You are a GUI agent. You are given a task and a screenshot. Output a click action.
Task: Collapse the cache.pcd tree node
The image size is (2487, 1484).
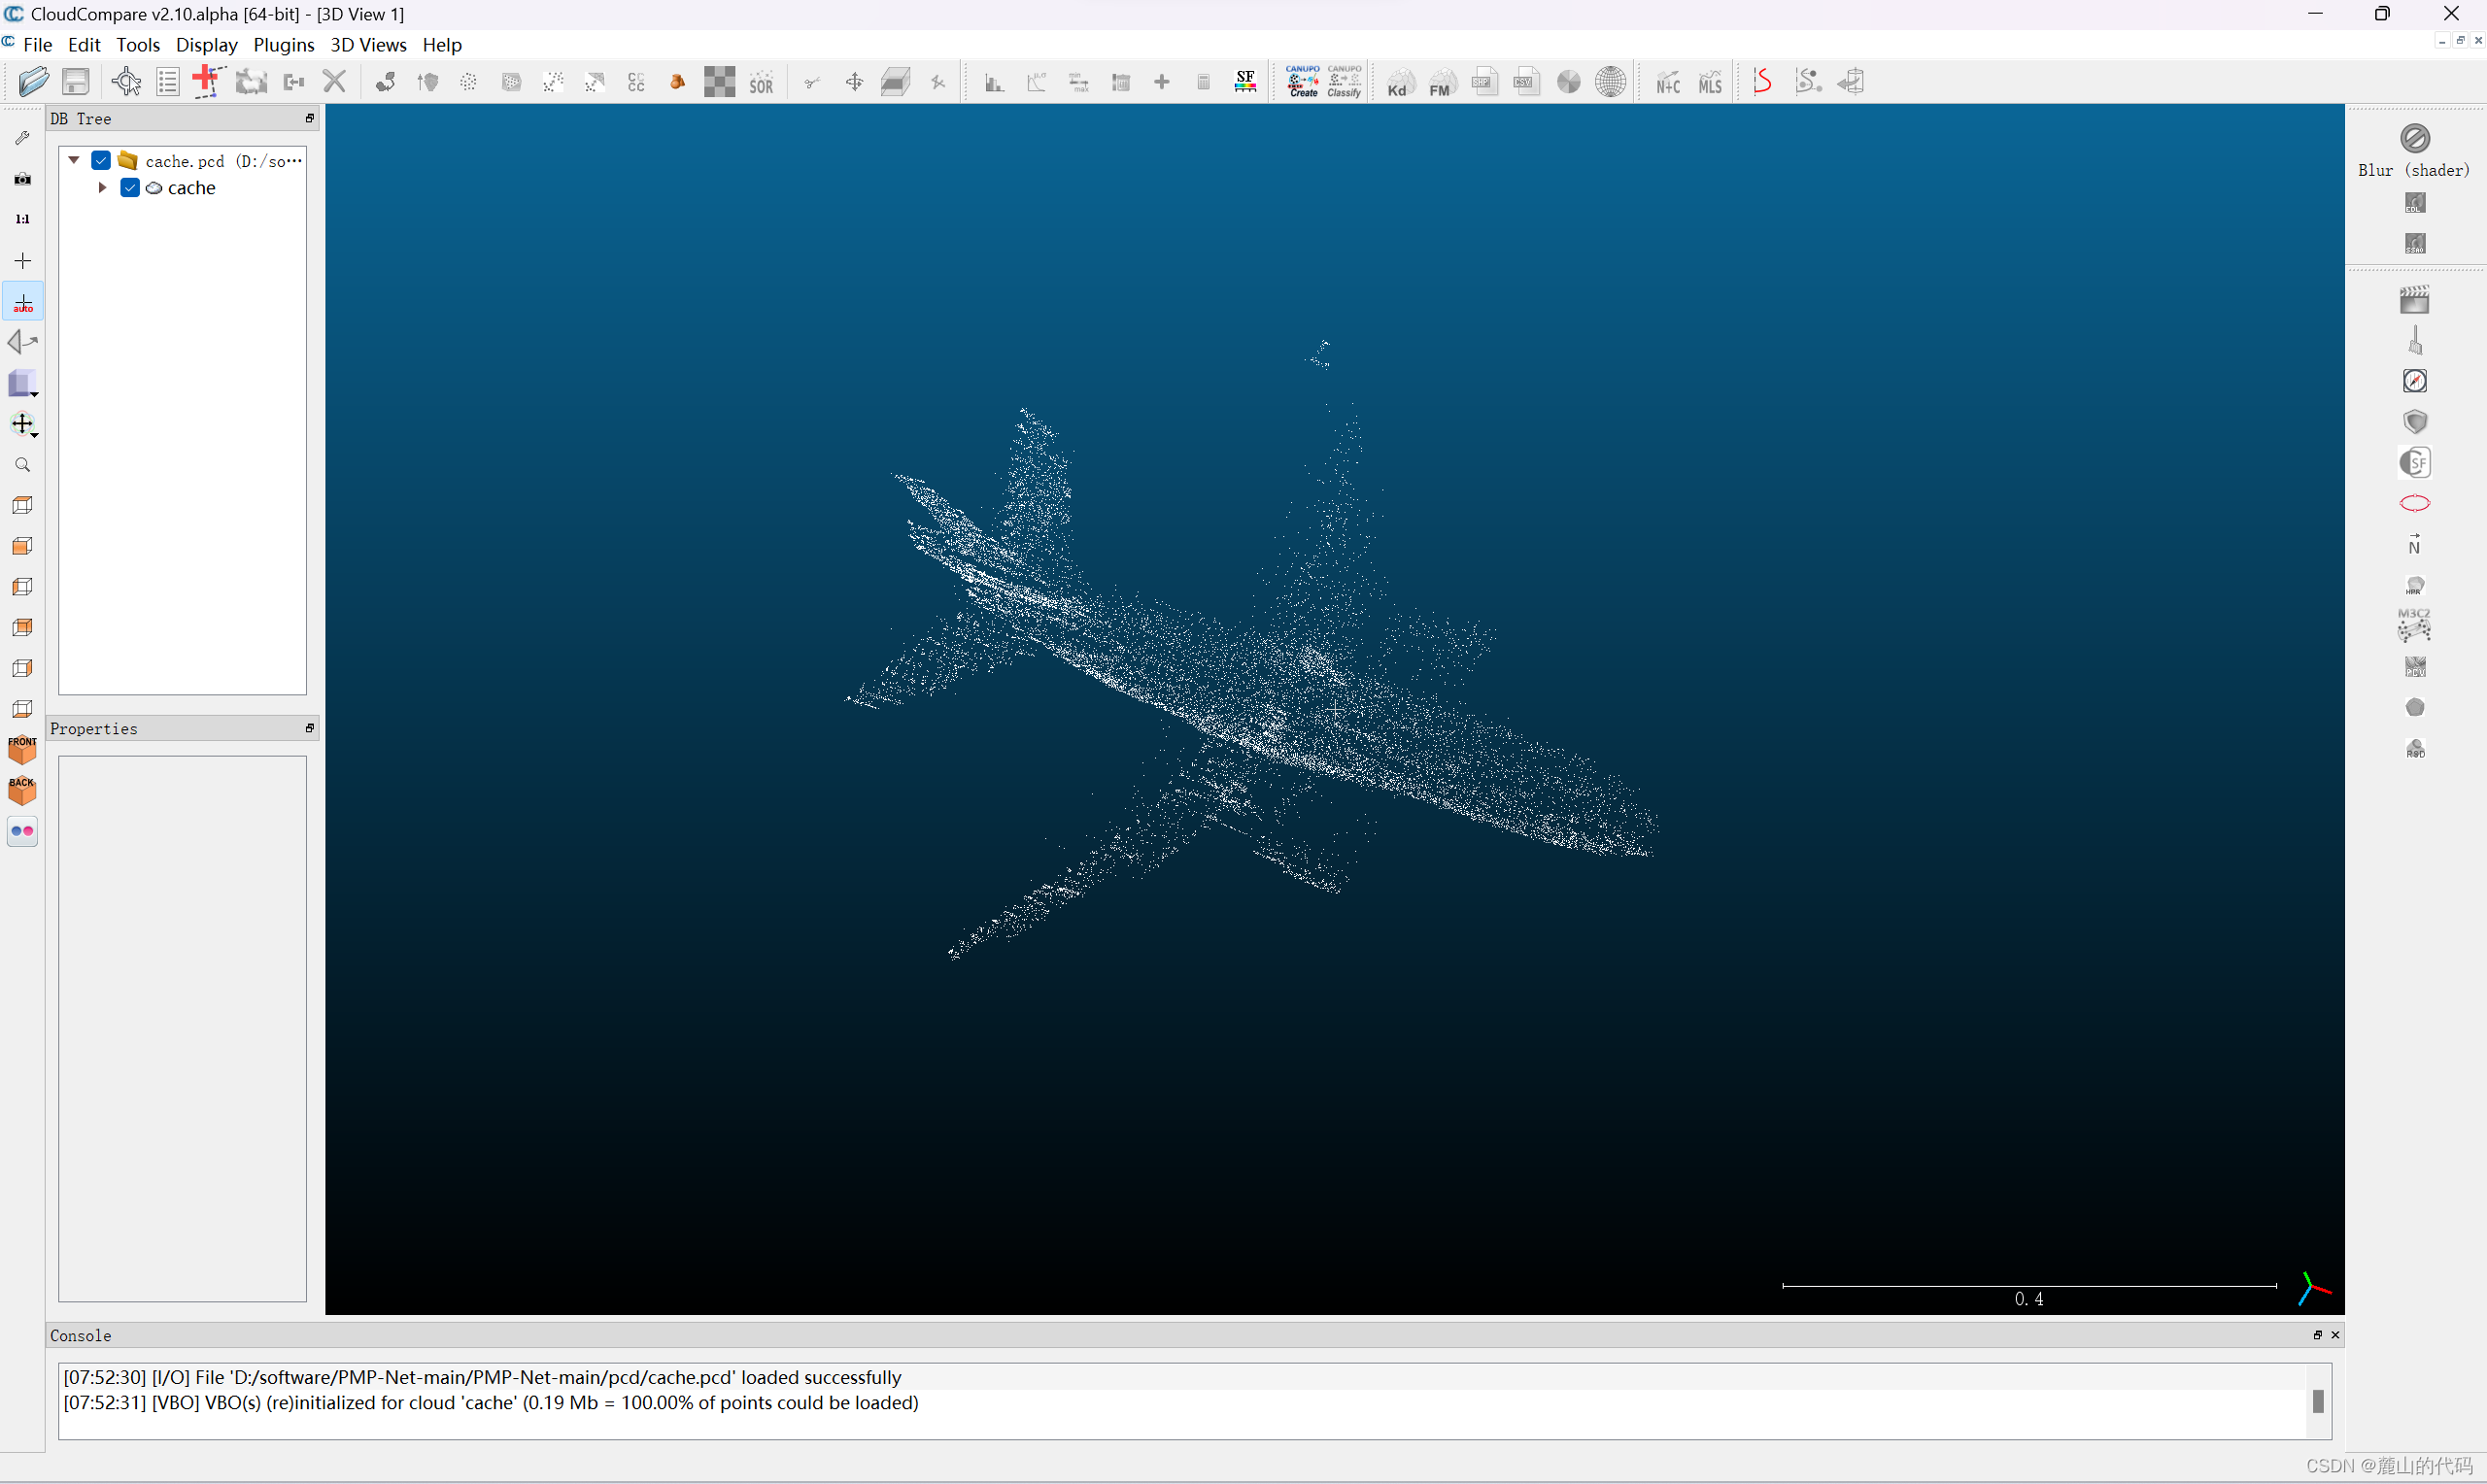coord(74,160)
